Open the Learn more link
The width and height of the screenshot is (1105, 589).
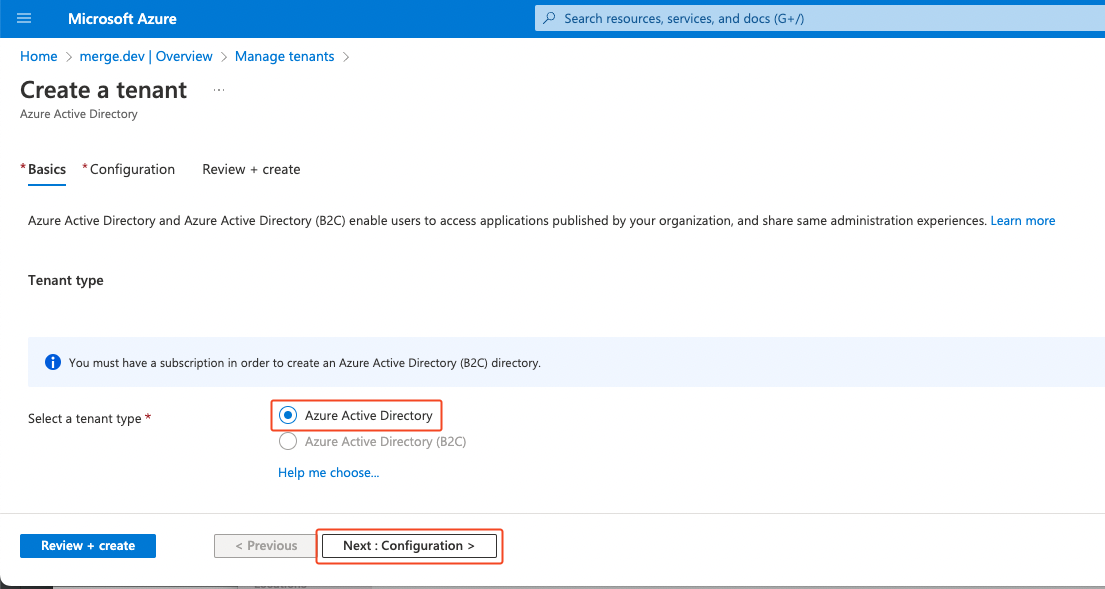(x=1022, y=220)
